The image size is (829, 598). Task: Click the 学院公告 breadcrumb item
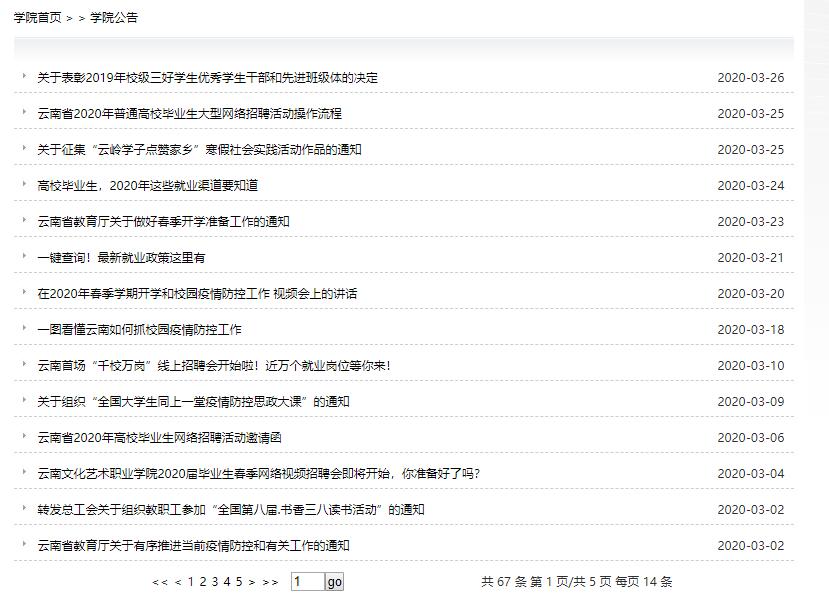(114, 17)
